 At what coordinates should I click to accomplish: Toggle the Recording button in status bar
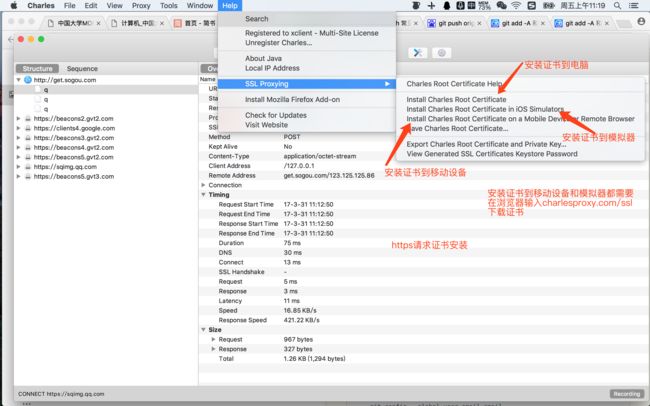click(627, 394)
